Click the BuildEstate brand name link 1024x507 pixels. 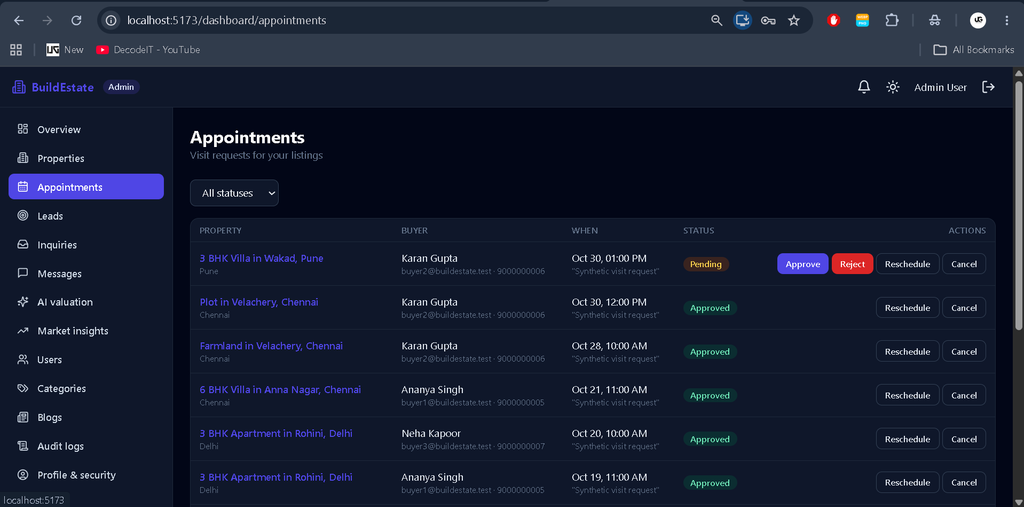63,87
